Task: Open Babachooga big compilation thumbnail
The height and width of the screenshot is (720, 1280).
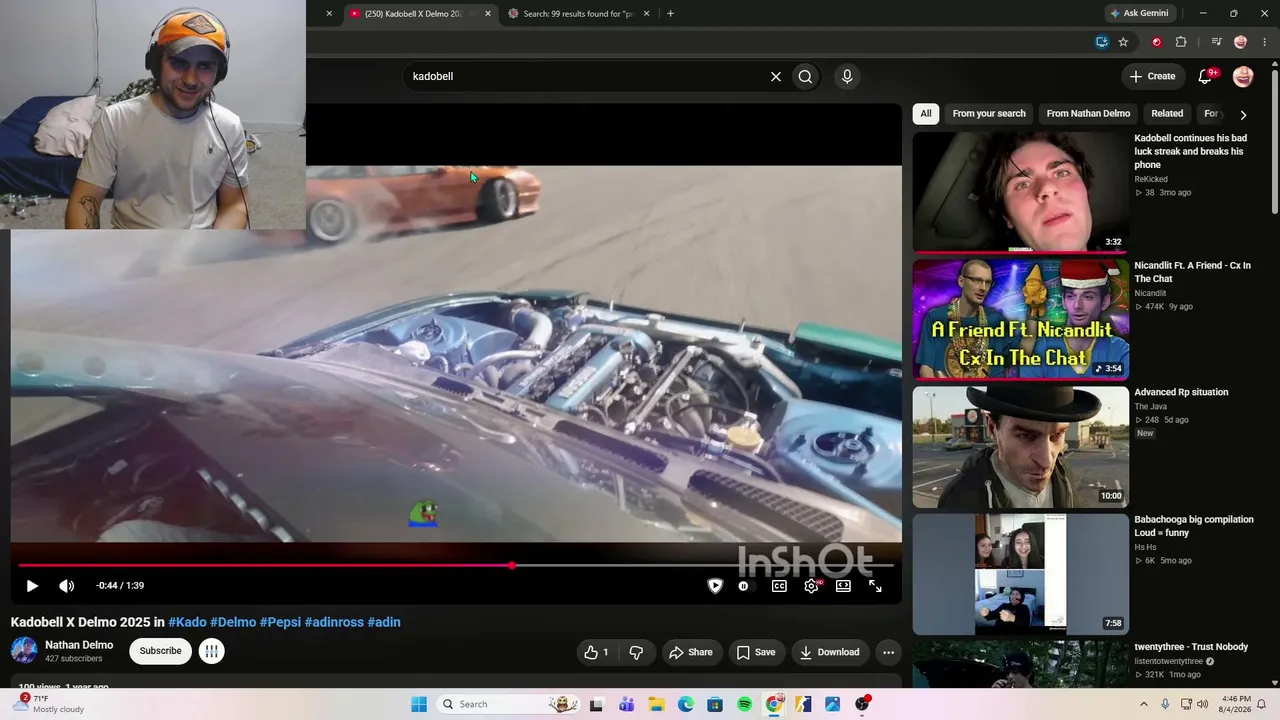Action: coord(1020,574)
